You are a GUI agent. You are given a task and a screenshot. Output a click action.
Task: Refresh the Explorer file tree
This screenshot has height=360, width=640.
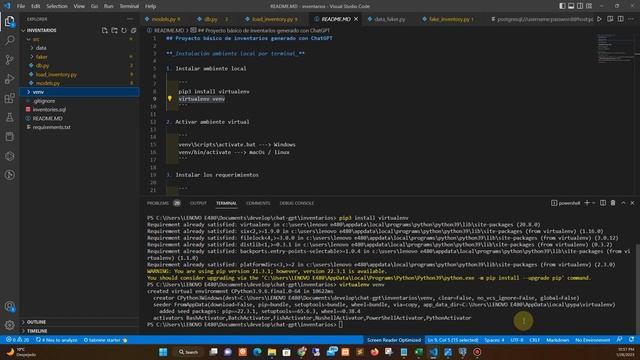coord(124,30)
